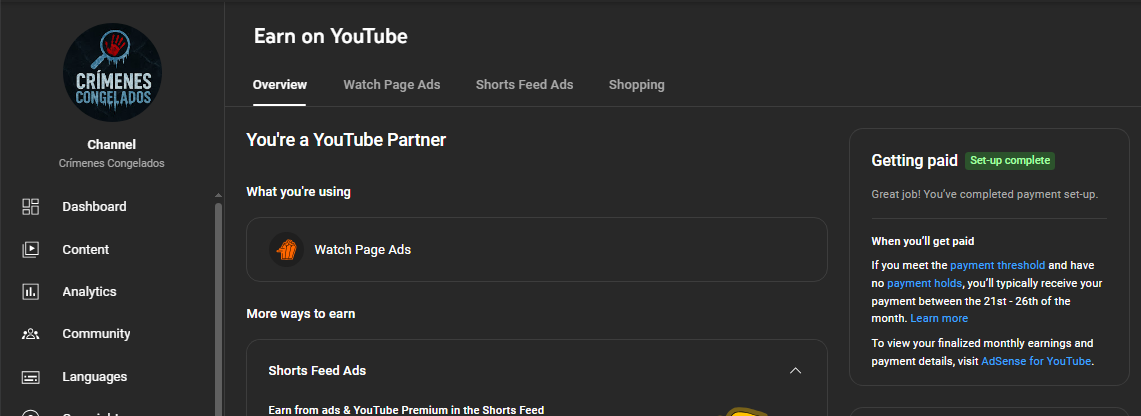Click the Content play-stack icon
The image size is (1141, 416).
tap(31, 249)
